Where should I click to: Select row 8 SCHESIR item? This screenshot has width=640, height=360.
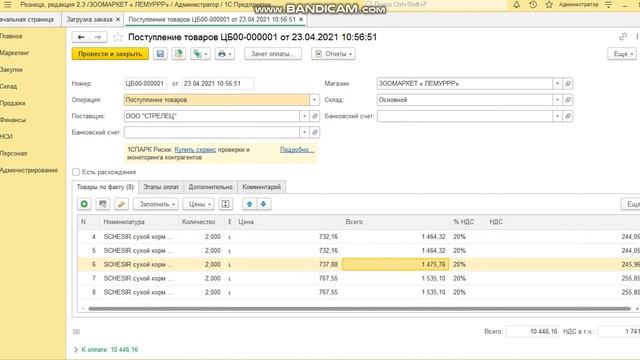tap(138, 292)
